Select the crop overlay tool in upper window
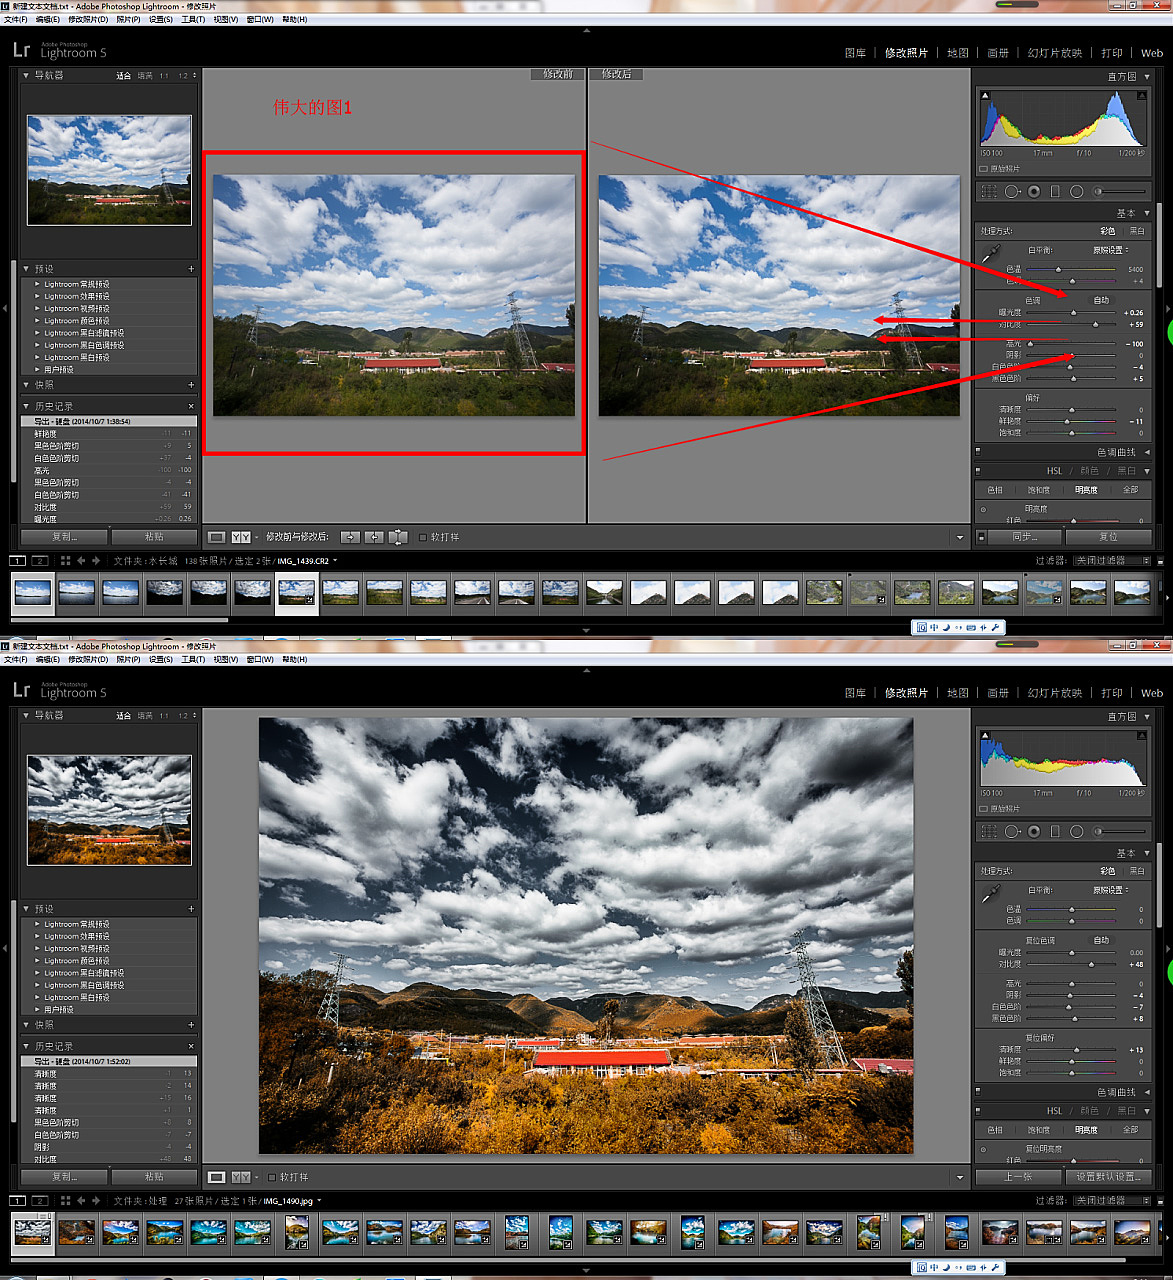This screenshot has height=1280, width=1173. tap(989, 191)
